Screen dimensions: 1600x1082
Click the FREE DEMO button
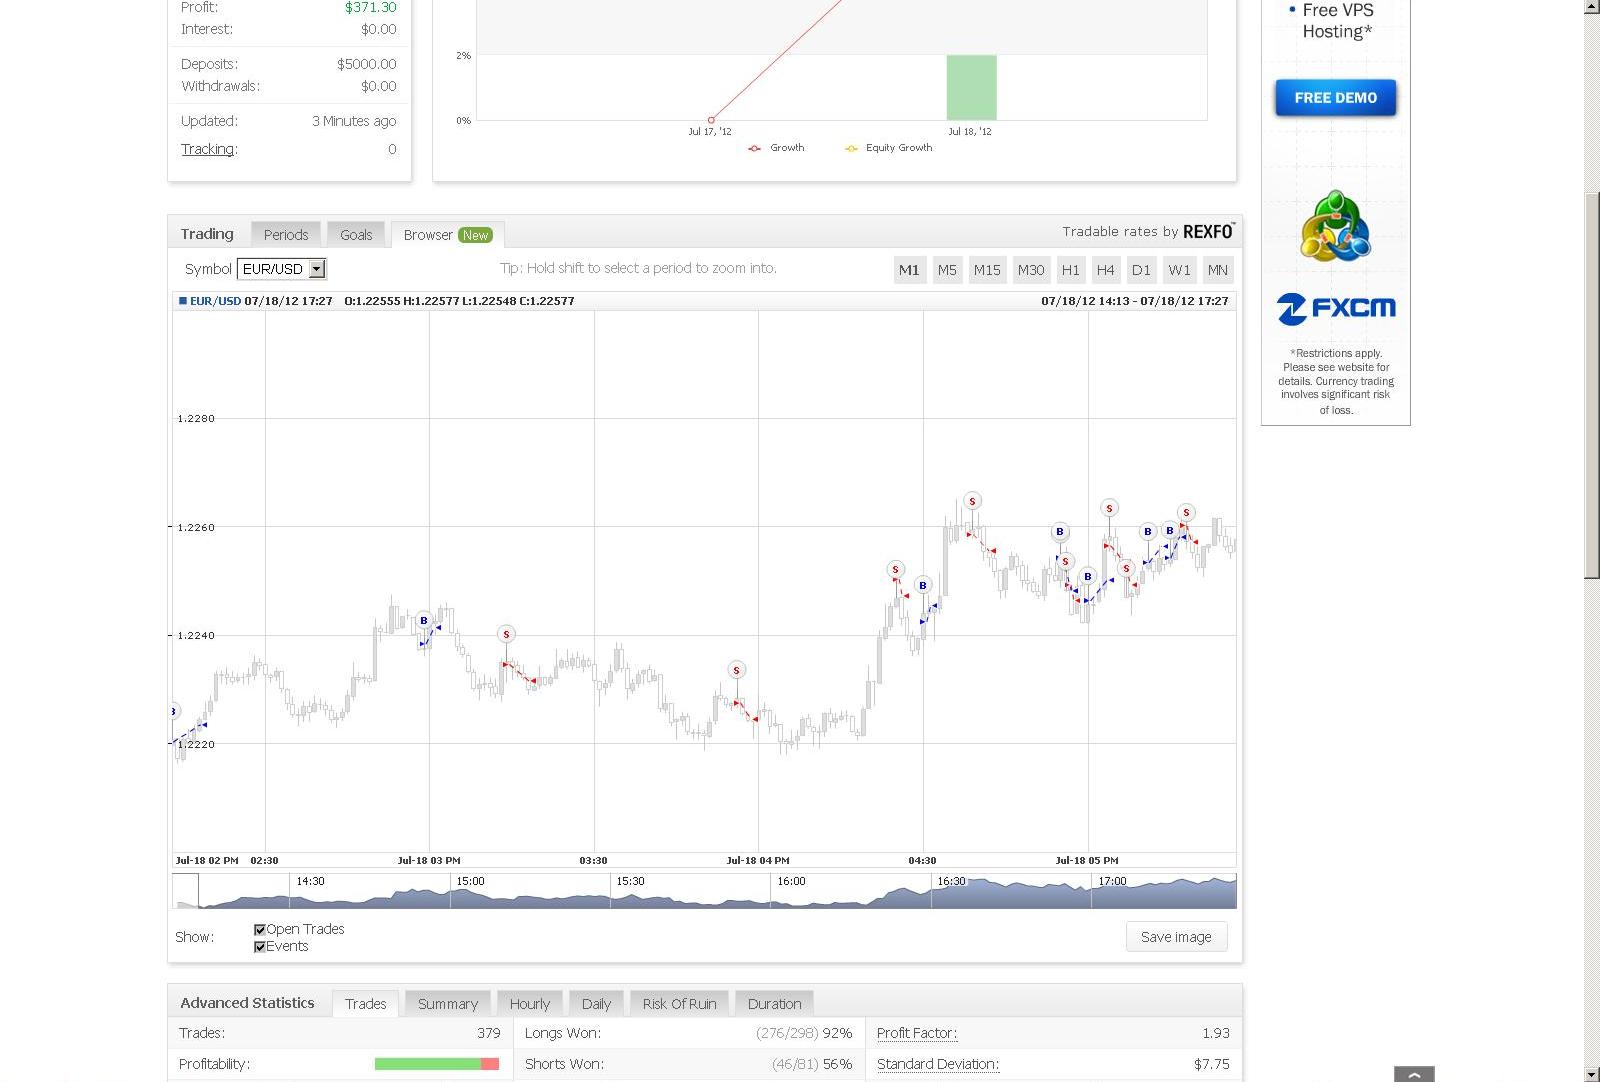[x=1336, y=98]
